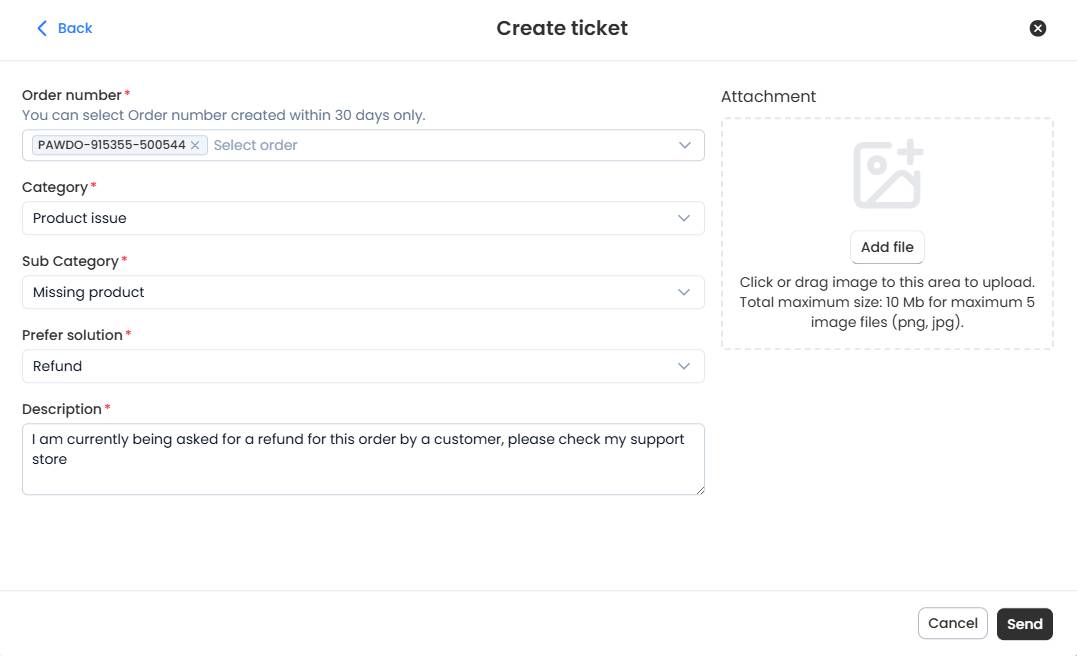Click the back arrow chevron icon
This screenshot has height=656, width=1077.
click(x=42, y=28)
